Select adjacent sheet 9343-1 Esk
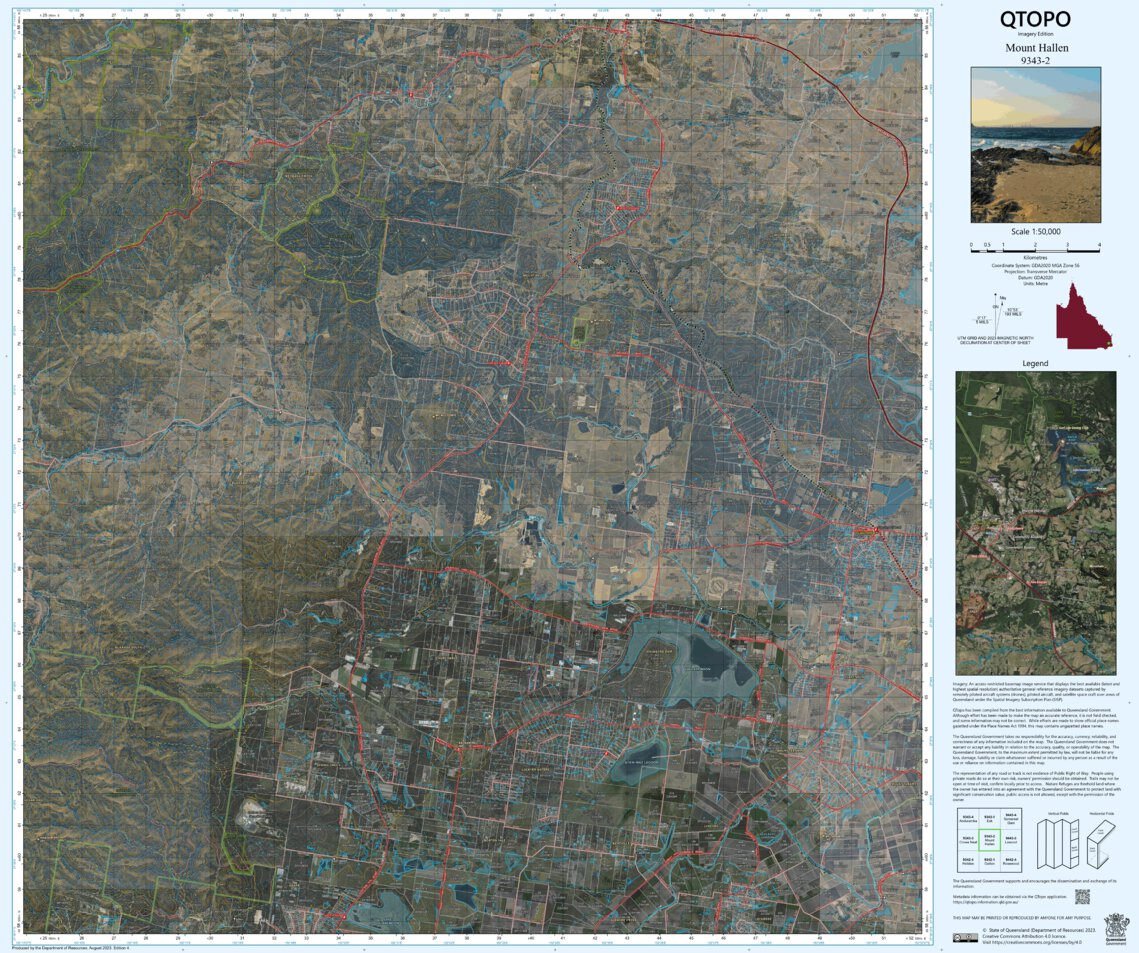Viewport: 1139px width, 953px height. tap(987, 817)
